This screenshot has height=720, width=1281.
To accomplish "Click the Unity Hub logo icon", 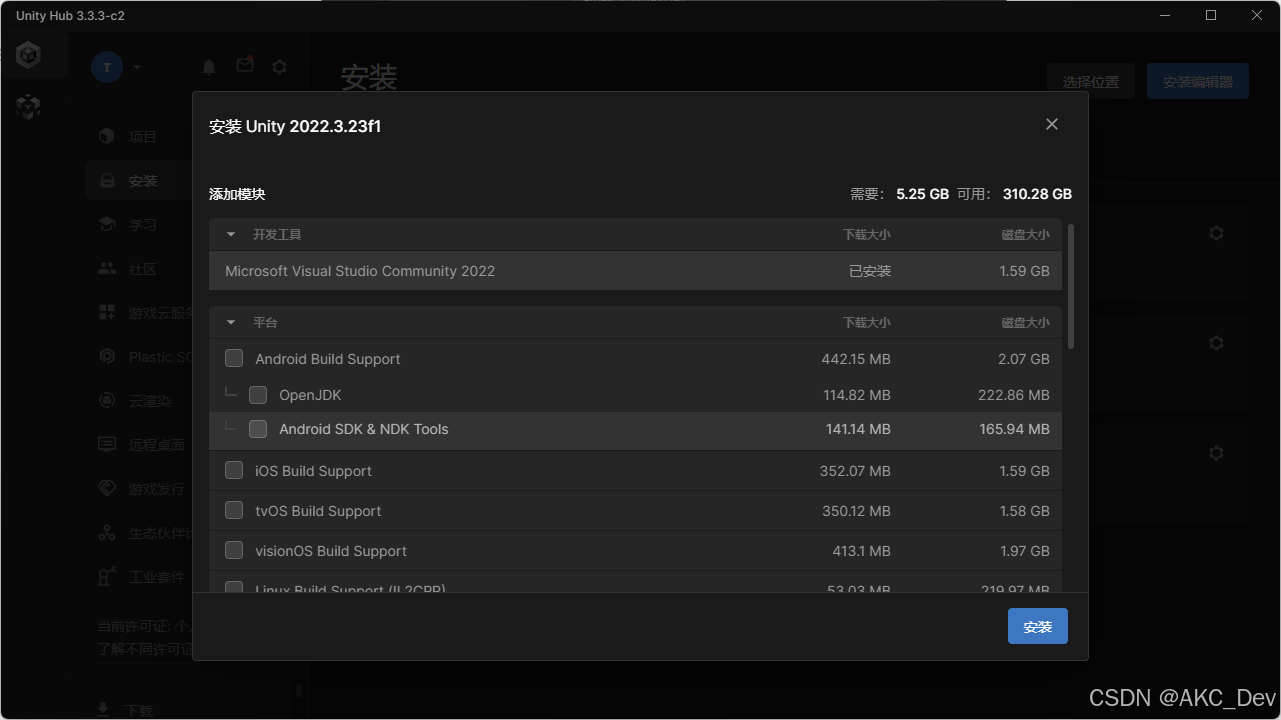I will [29, 56].
